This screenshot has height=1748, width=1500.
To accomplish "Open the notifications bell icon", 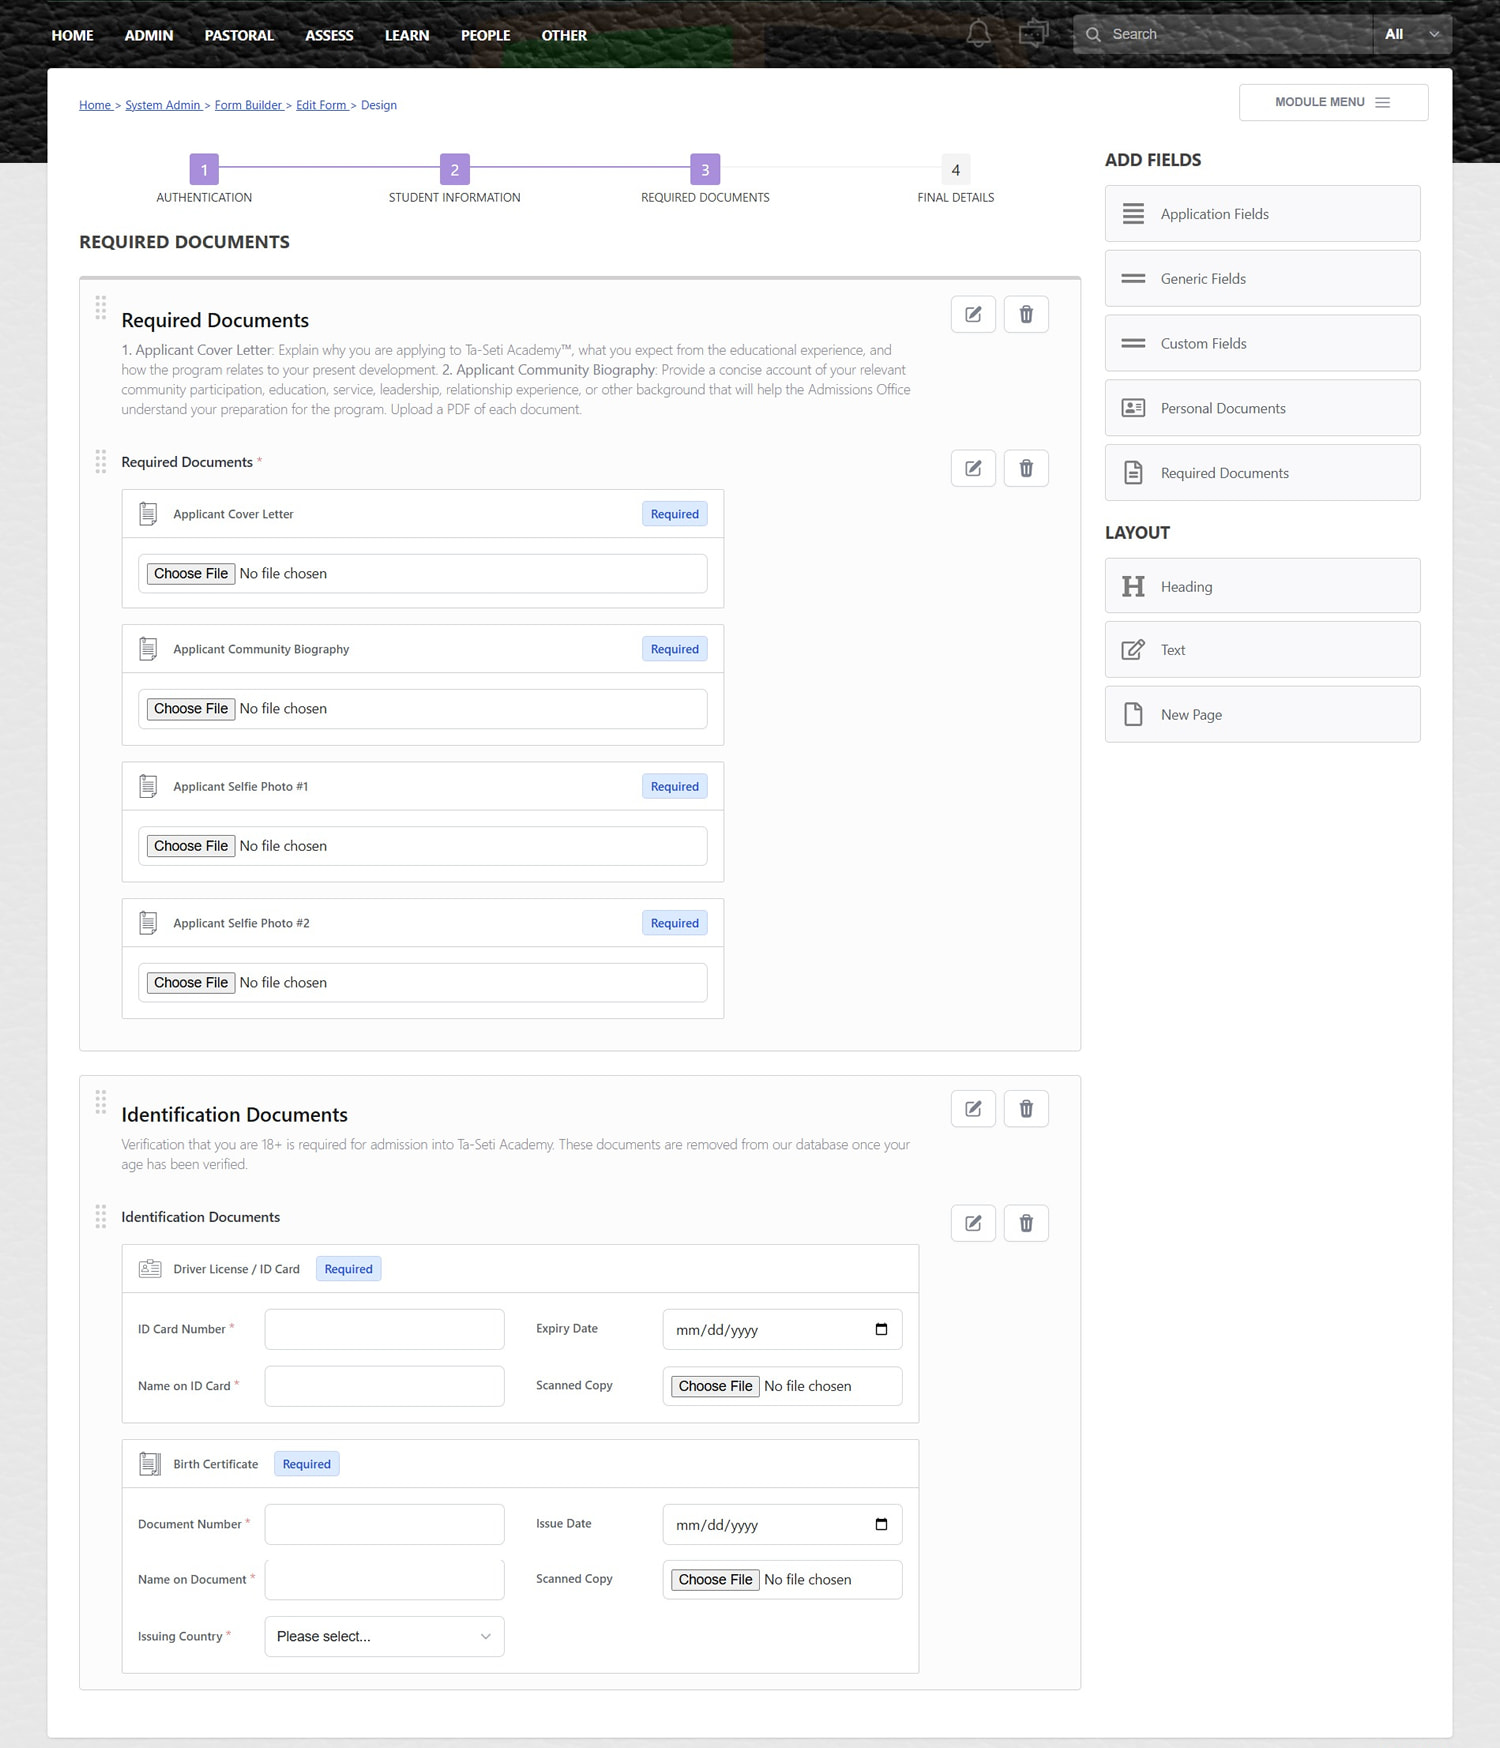I will tap(978, 34).
